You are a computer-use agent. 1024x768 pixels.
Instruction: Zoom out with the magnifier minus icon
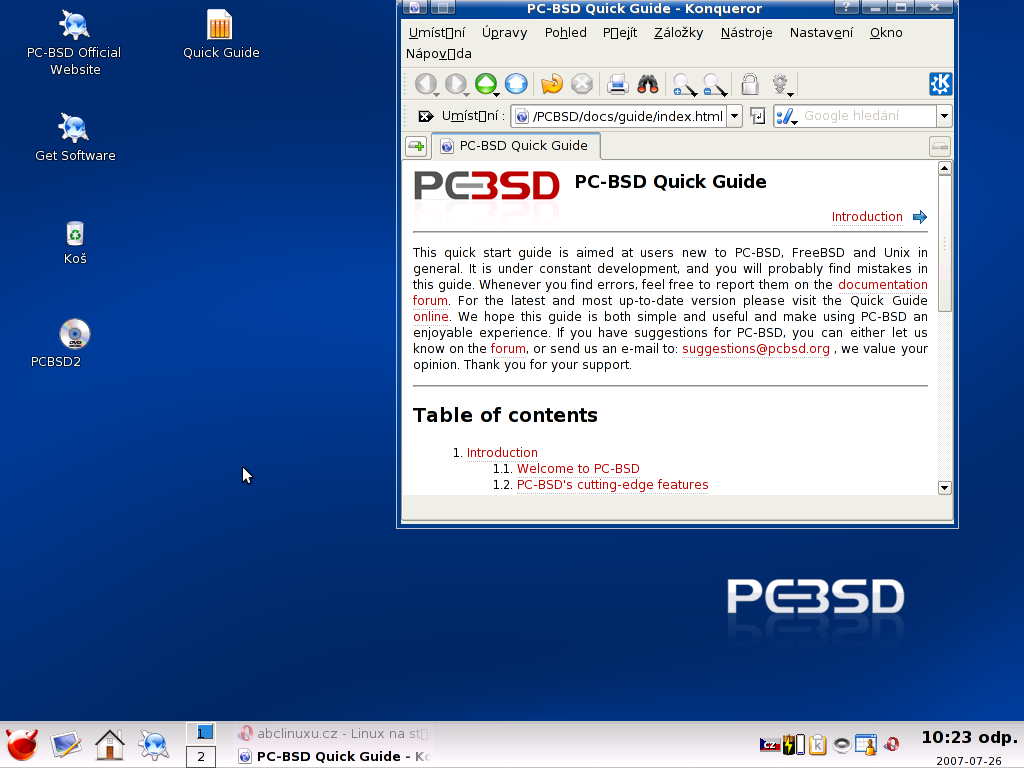pos(714,84)
